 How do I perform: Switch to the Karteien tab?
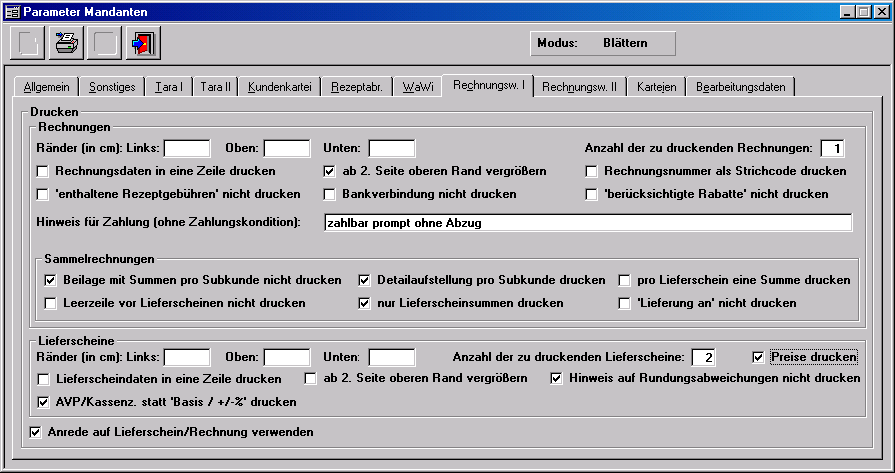[656, 87]
